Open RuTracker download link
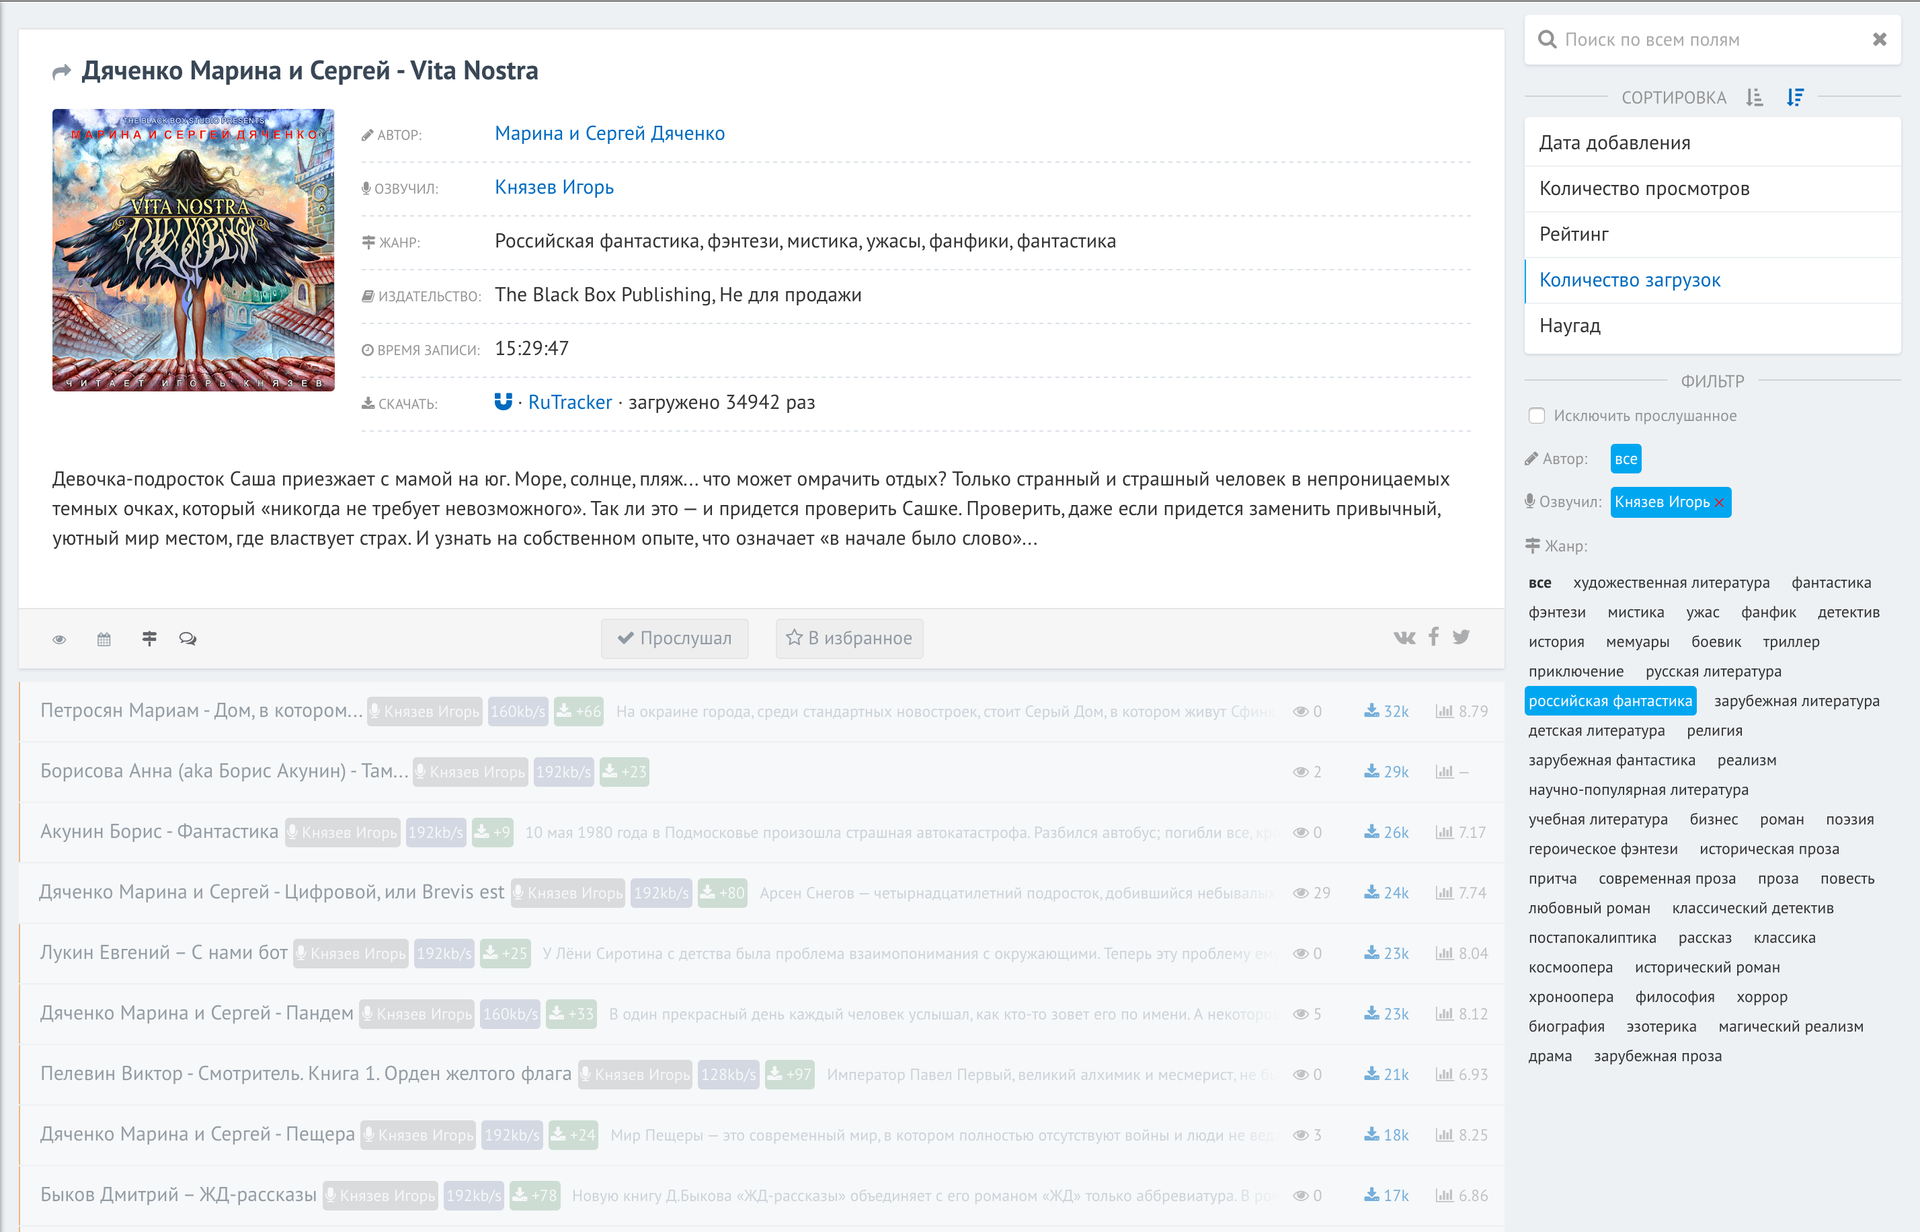The width and height of the screenshot is (1920, 1232). click(x=570, y=402)
